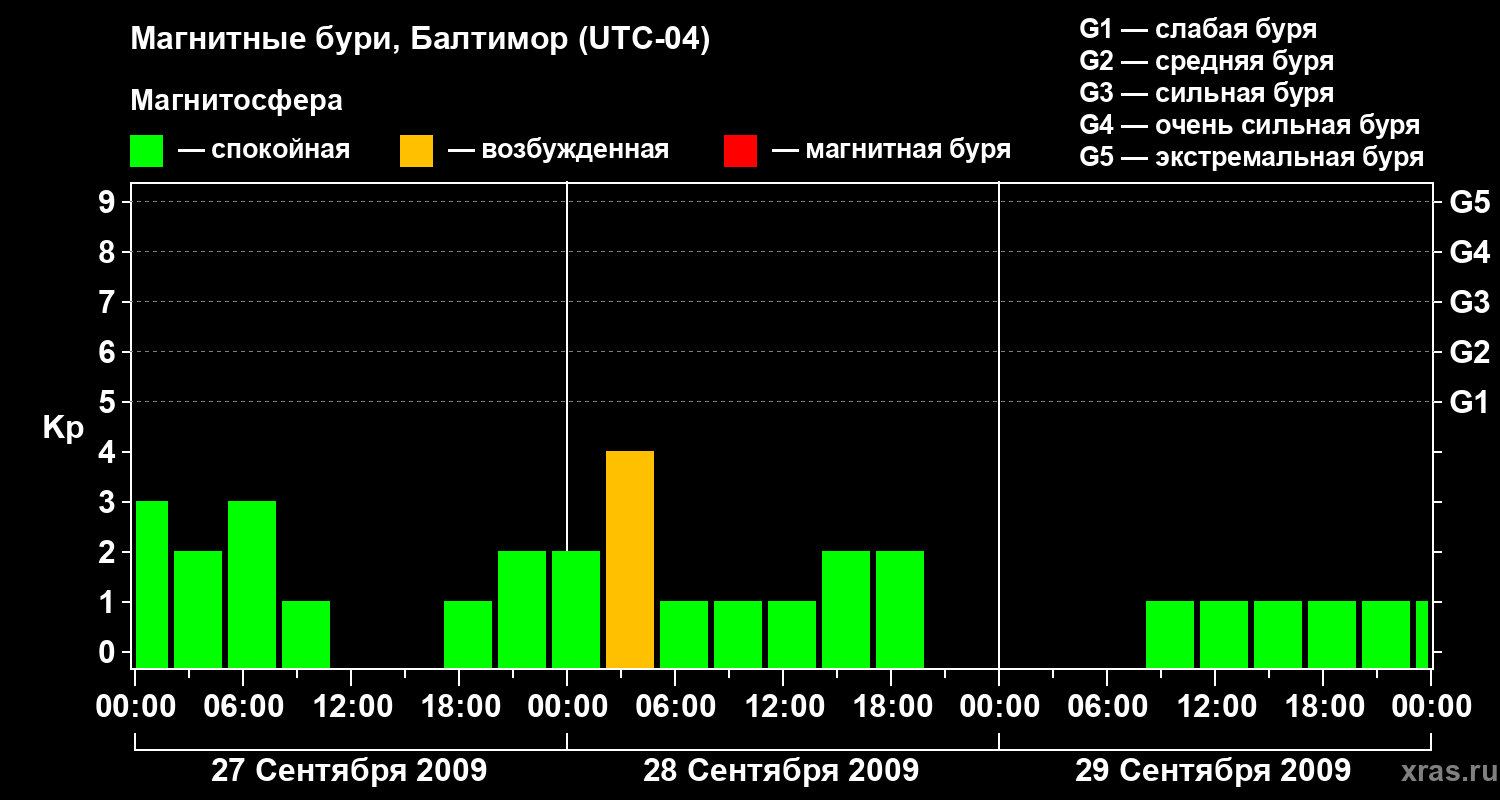Click the '28 Сентября 2009' date label

tap(781, 771)
